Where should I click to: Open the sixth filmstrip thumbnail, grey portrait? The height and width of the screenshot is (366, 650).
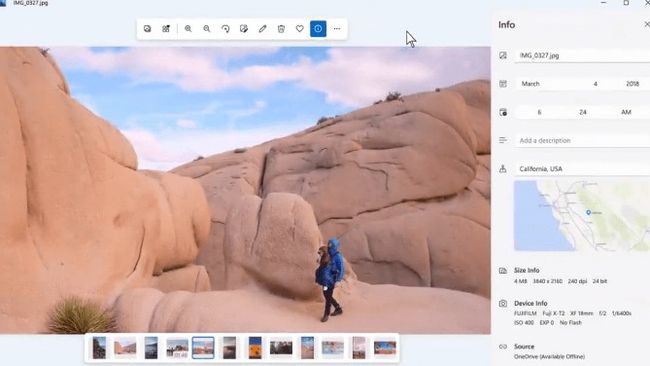229,347
